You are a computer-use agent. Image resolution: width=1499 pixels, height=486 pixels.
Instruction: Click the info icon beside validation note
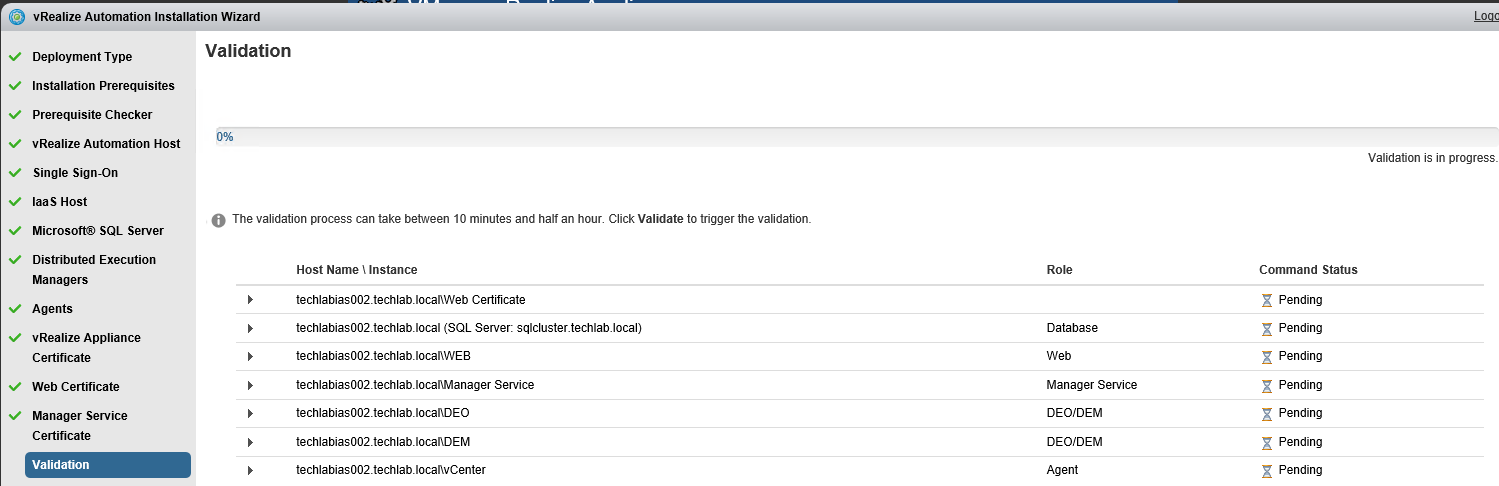218,220
